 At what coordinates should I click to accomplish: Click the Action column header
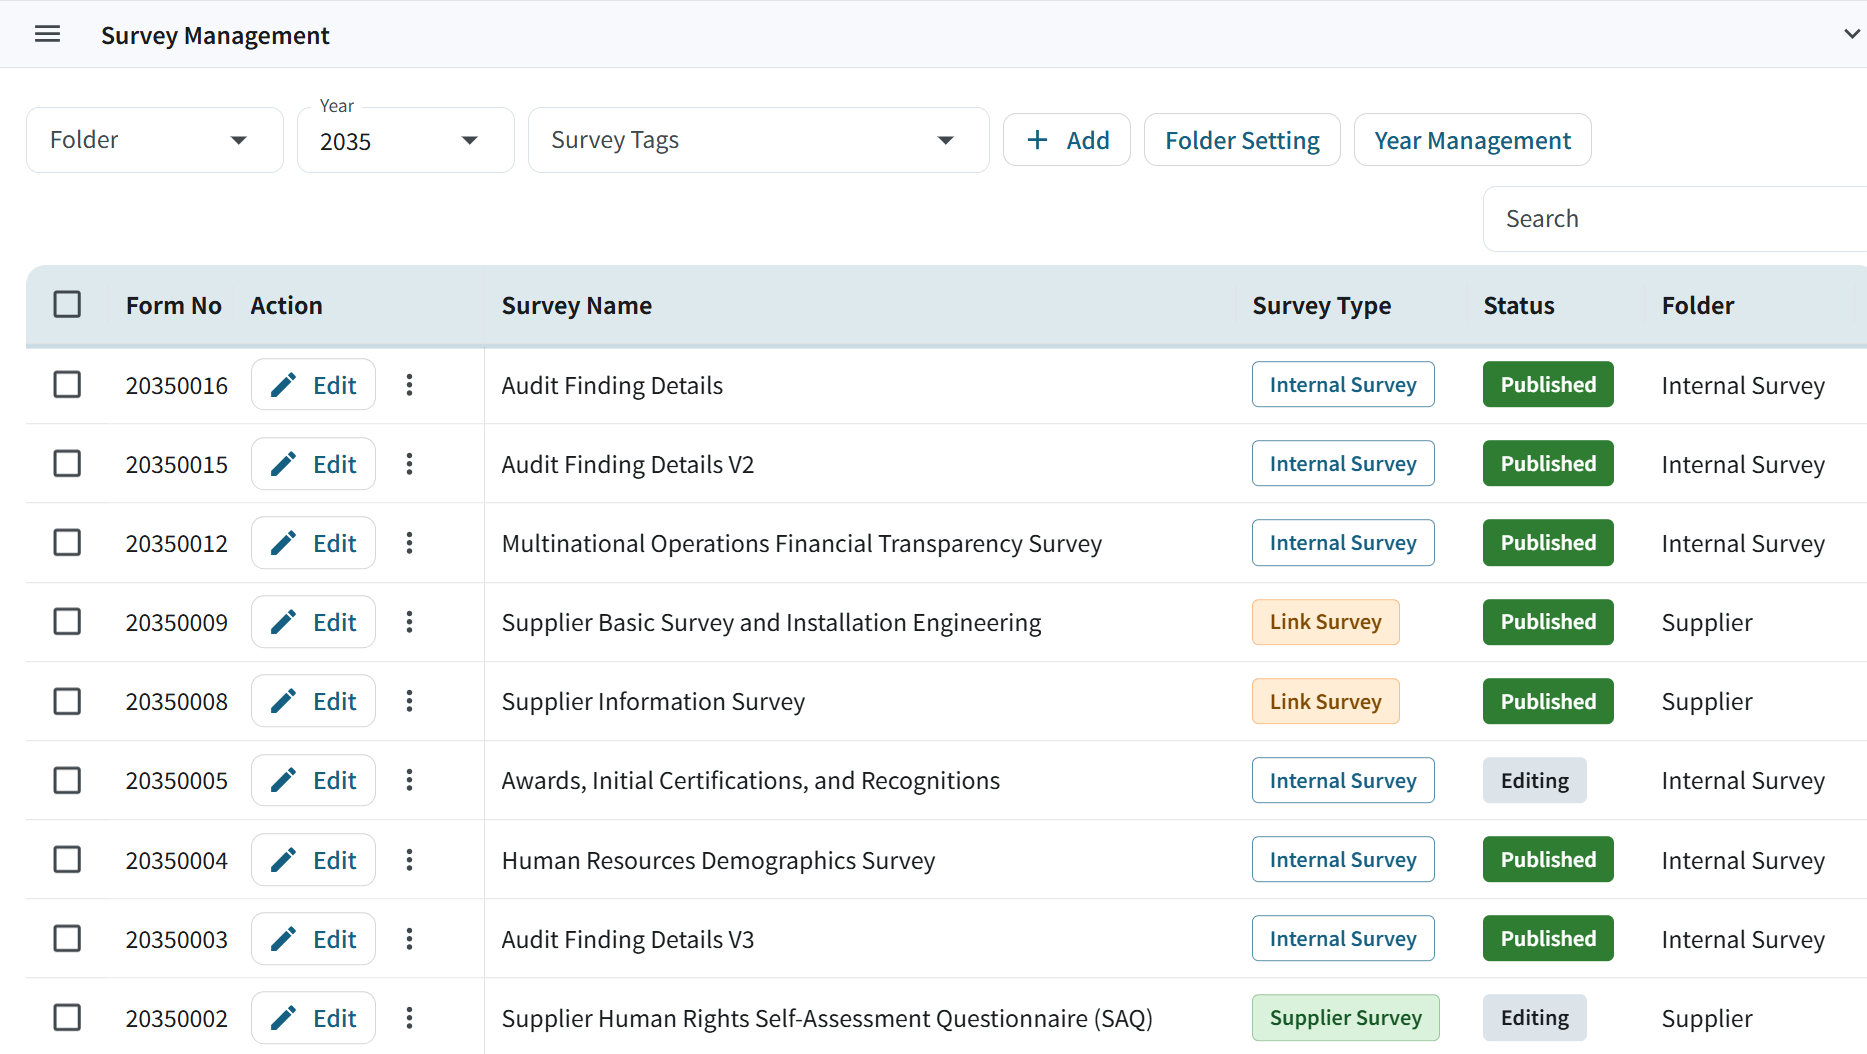click(x=286, y=305)
